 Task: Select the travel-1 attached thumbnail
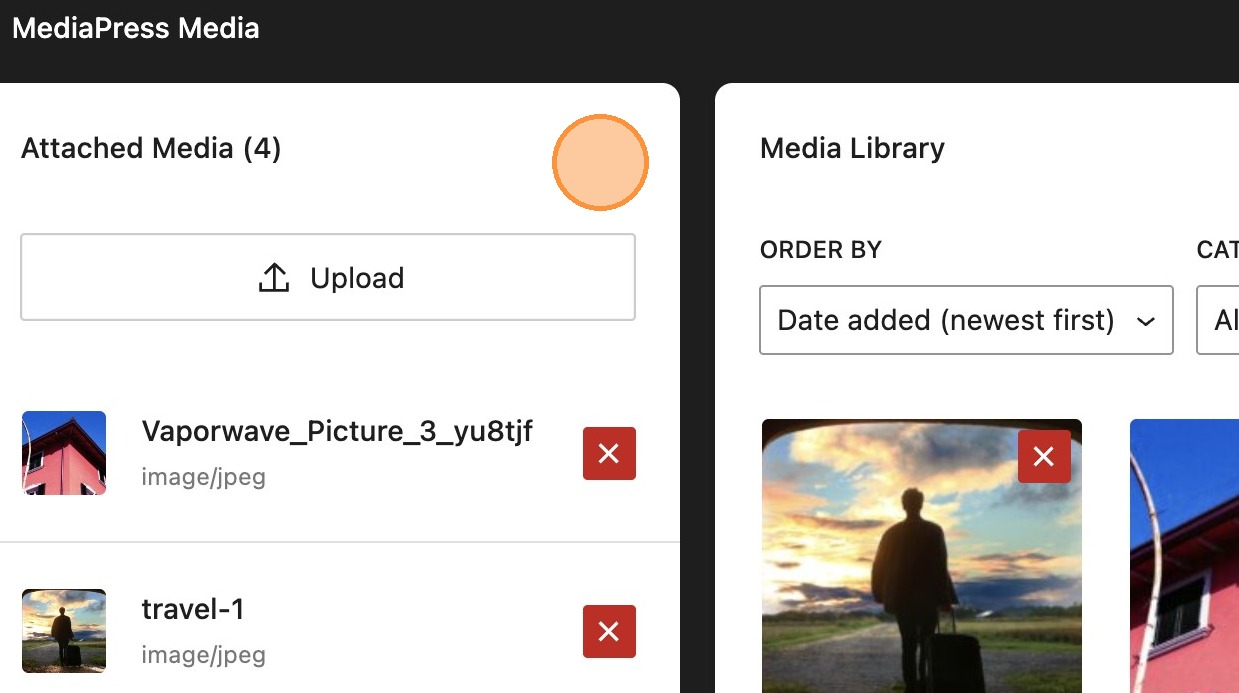(x=64, y=630)
